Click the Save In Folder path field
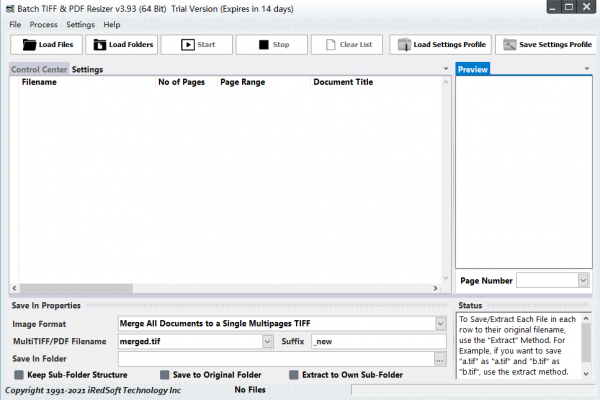The image size is (600, 400). tap(276, 359)
